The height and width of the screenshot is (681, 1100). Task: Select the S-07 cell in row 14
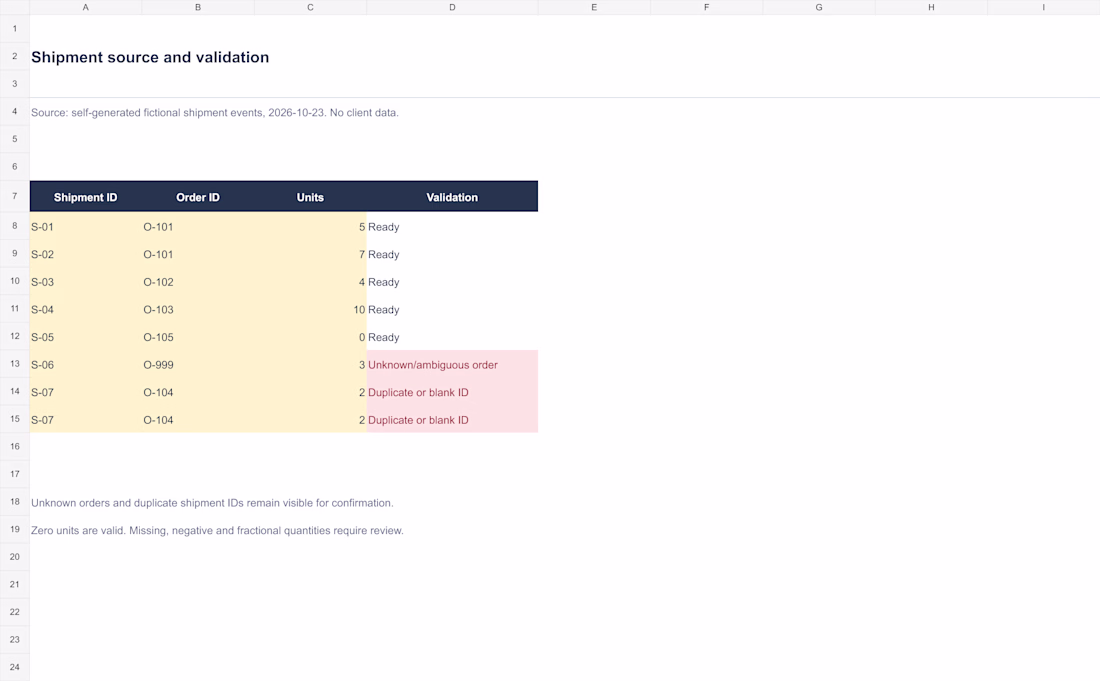(x=86, y=392)
